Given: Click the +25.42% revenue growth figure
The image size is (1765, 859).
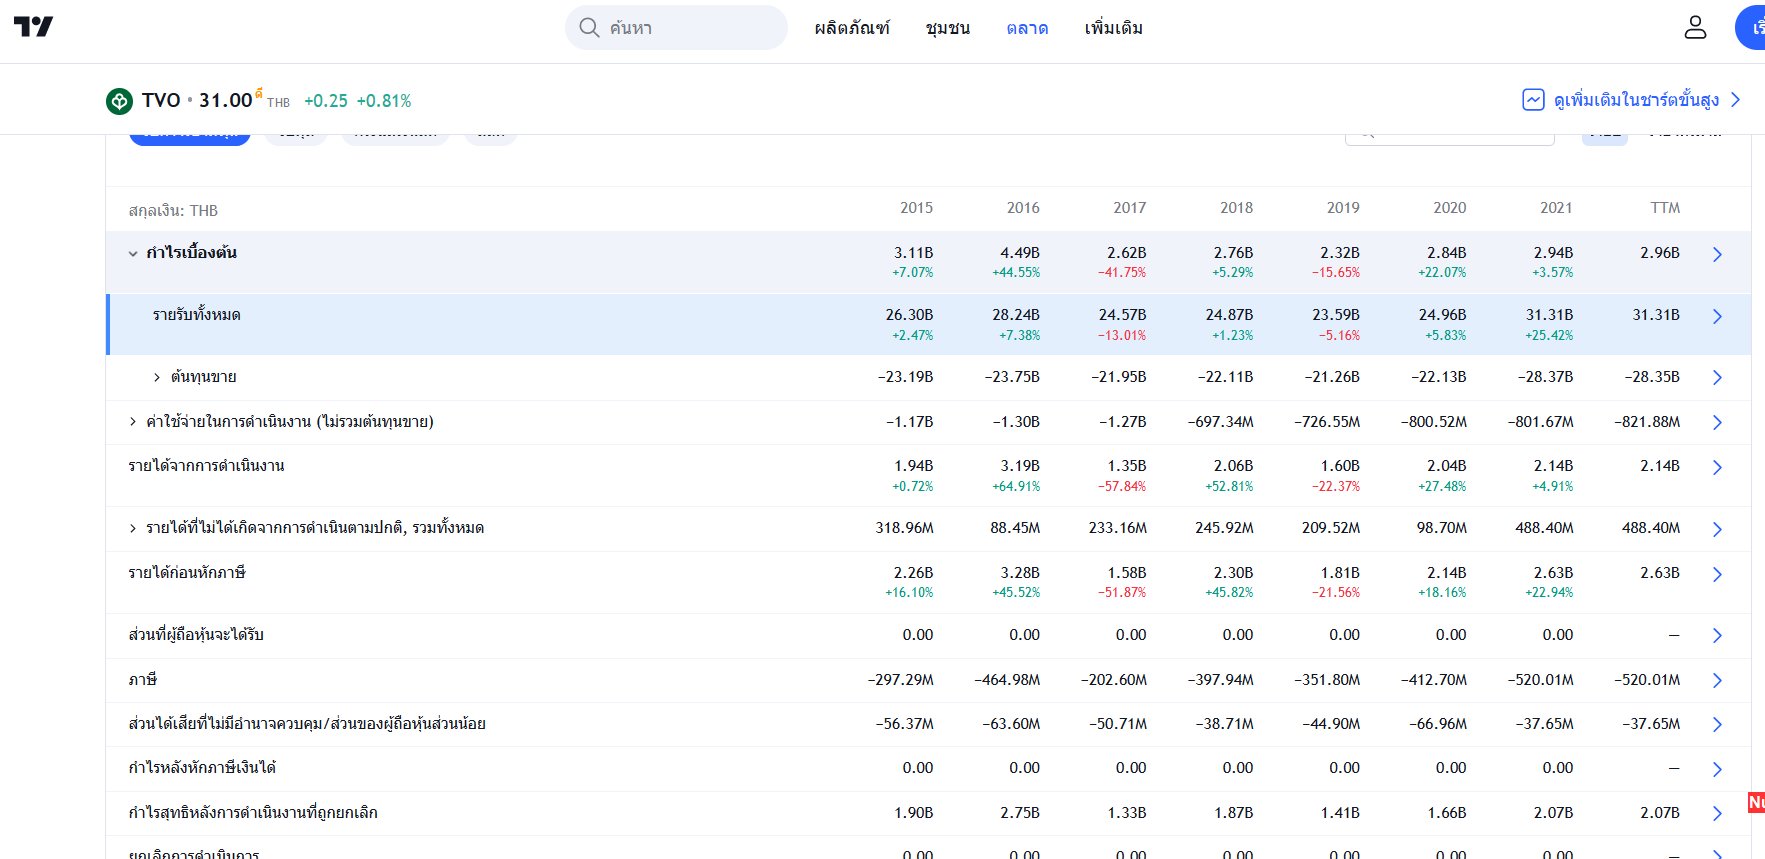Looking at the screenshot, I should point(1549,336).
